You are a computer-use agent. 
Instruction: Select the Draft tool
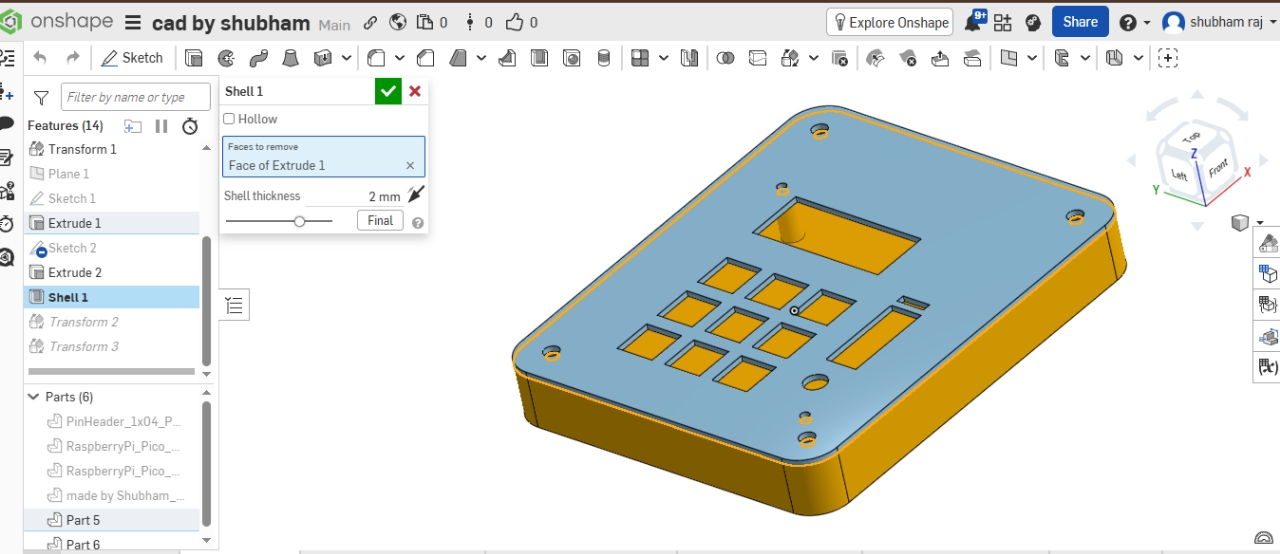(x=458, y=58)
